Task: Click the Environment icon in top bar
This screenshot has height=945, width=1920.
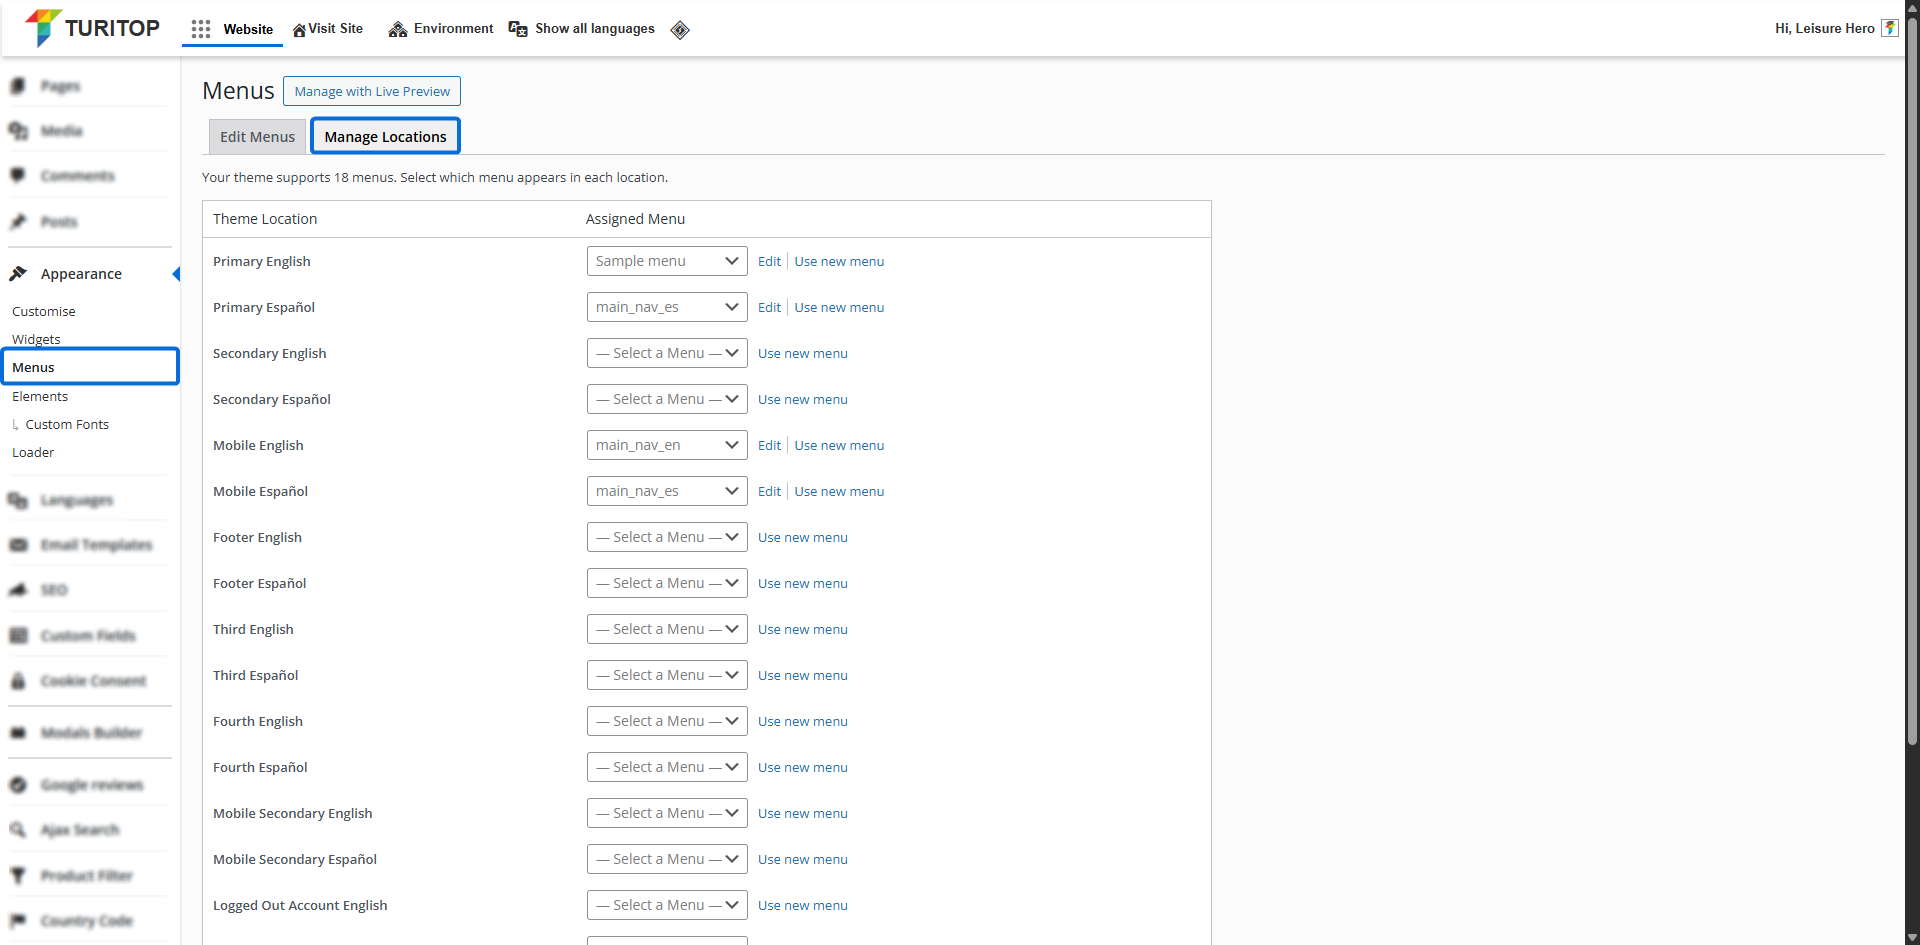Action: click(398, 29)
